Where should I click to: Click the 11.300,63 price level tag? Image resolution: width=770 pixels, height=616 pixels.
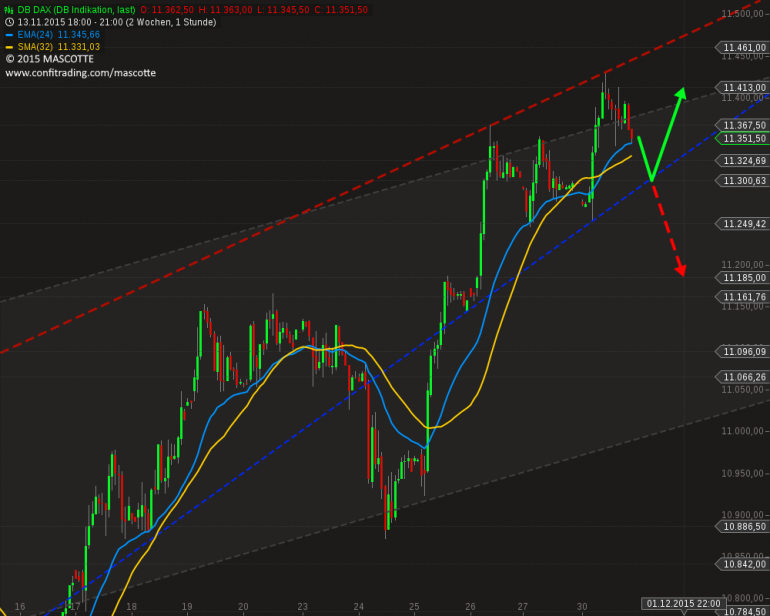coord(742,181)
